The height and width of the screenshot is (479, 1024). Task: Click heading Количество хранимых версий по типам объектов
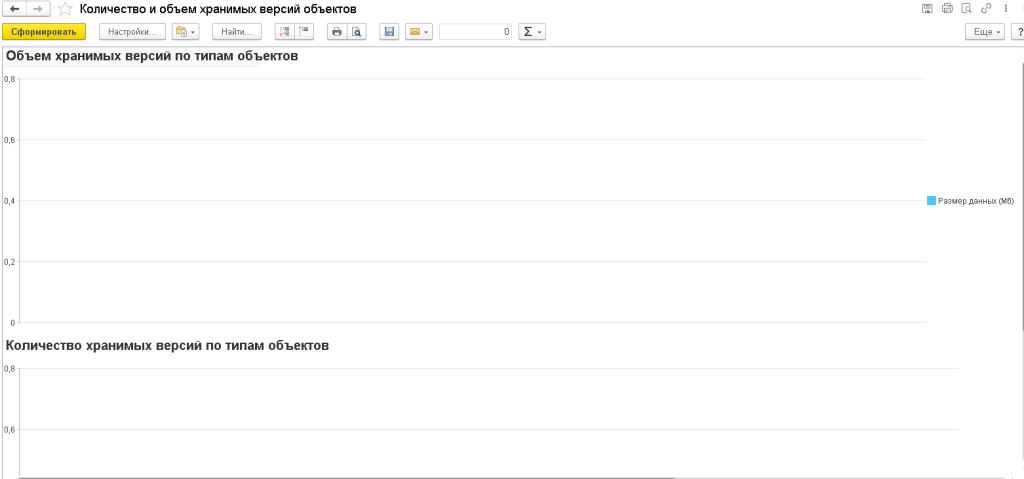click(167, 345)
